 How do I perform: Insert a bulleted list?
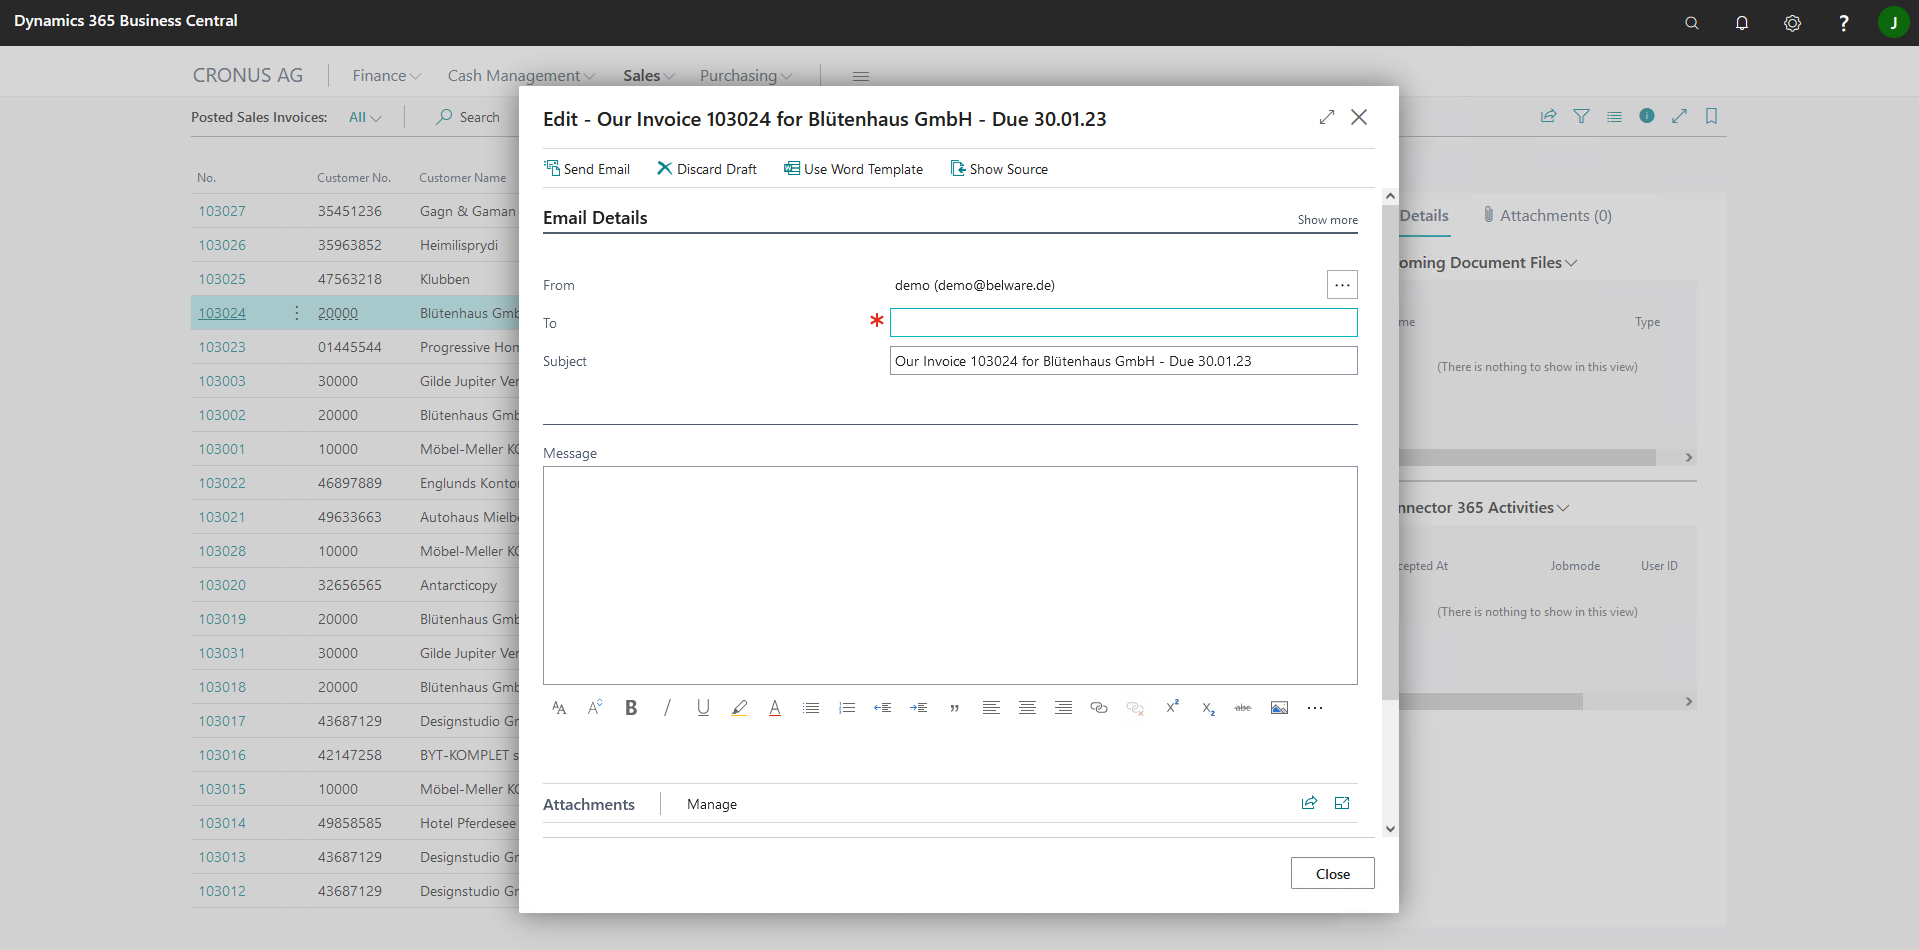click(x=811, y=708)
